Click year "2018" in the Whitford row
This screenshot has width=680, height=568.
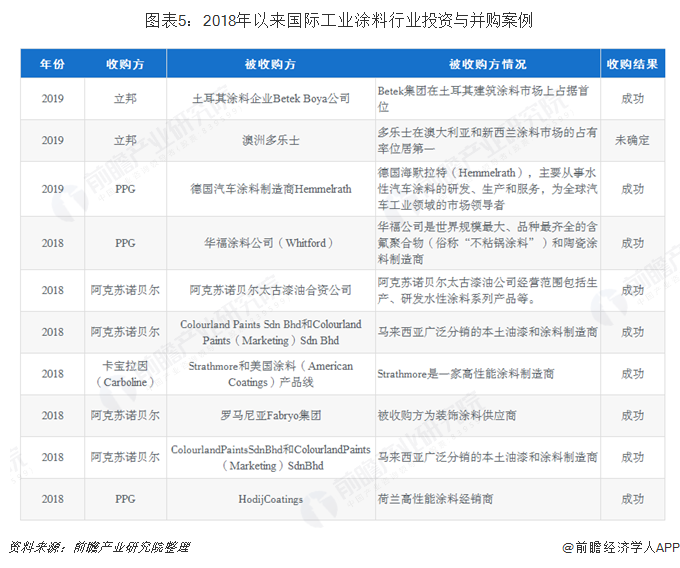[52, 243]
